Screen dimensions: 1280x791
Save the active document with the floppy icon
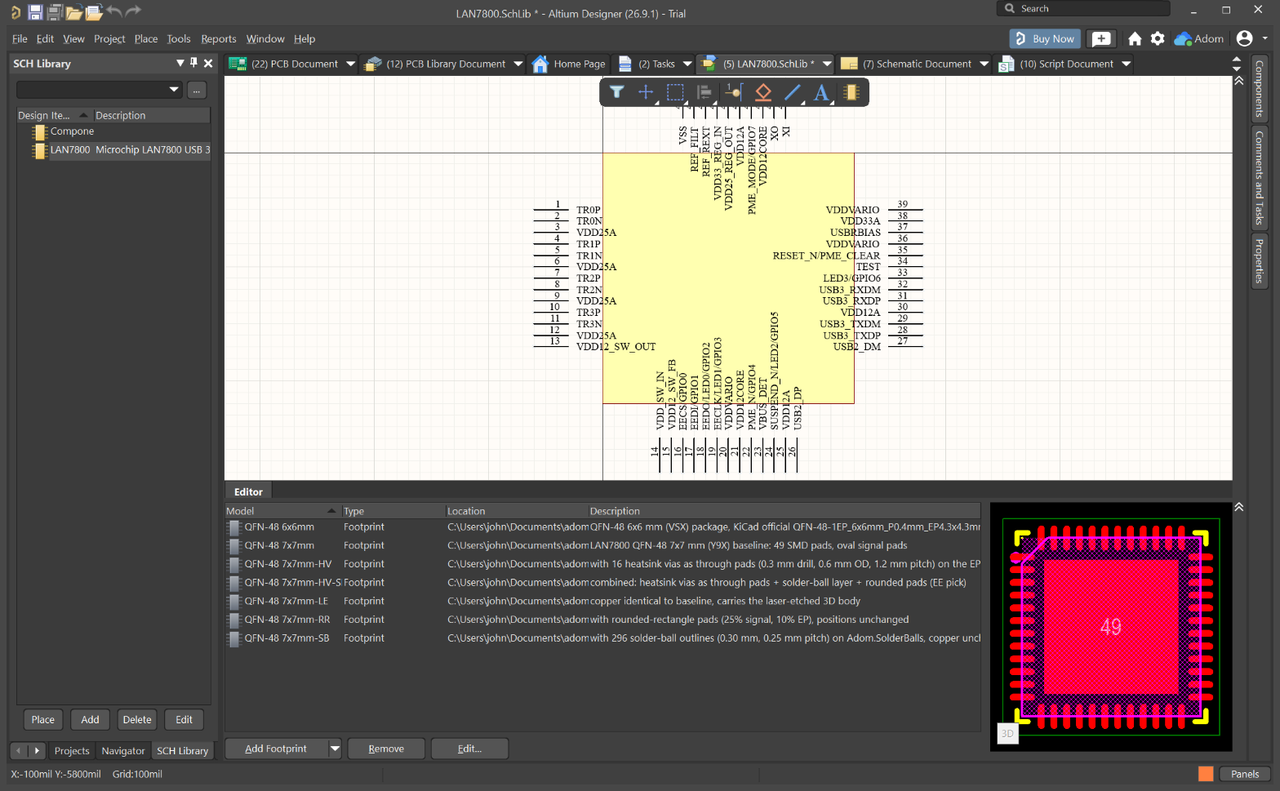[x=35, y=12]
